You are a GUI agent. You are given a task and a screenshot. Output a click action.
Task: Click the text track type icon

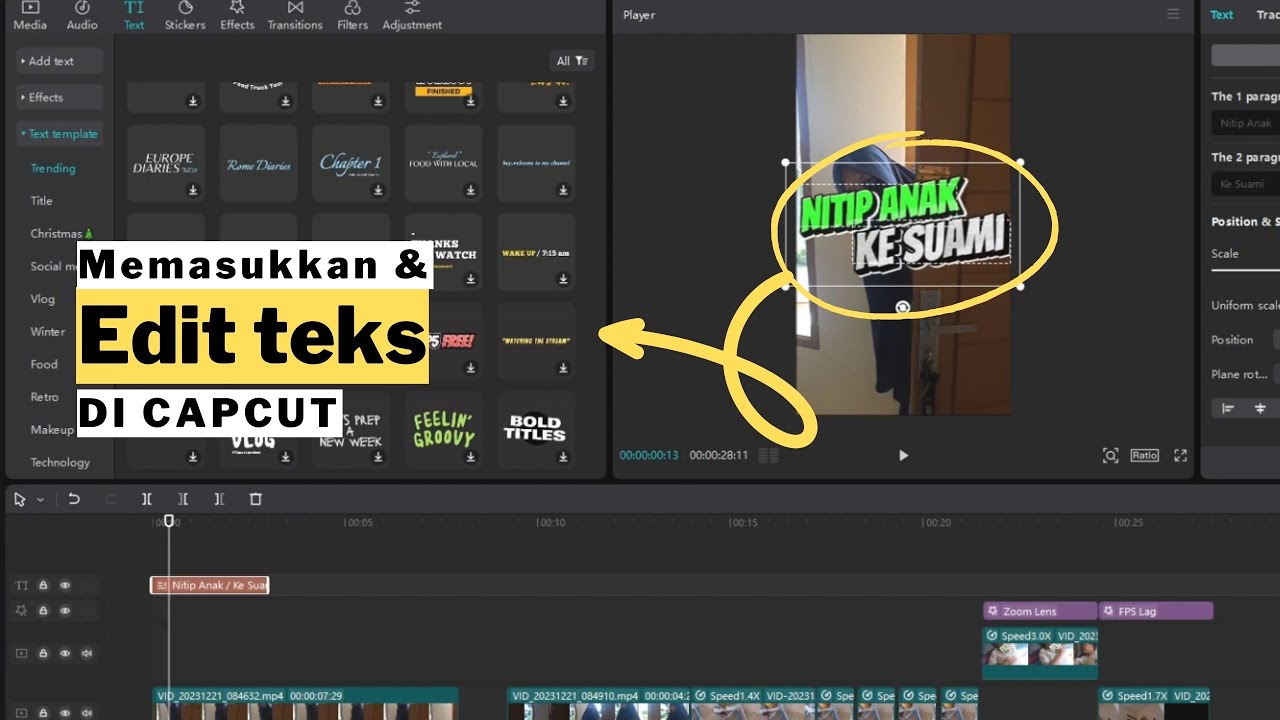point(22,585)
